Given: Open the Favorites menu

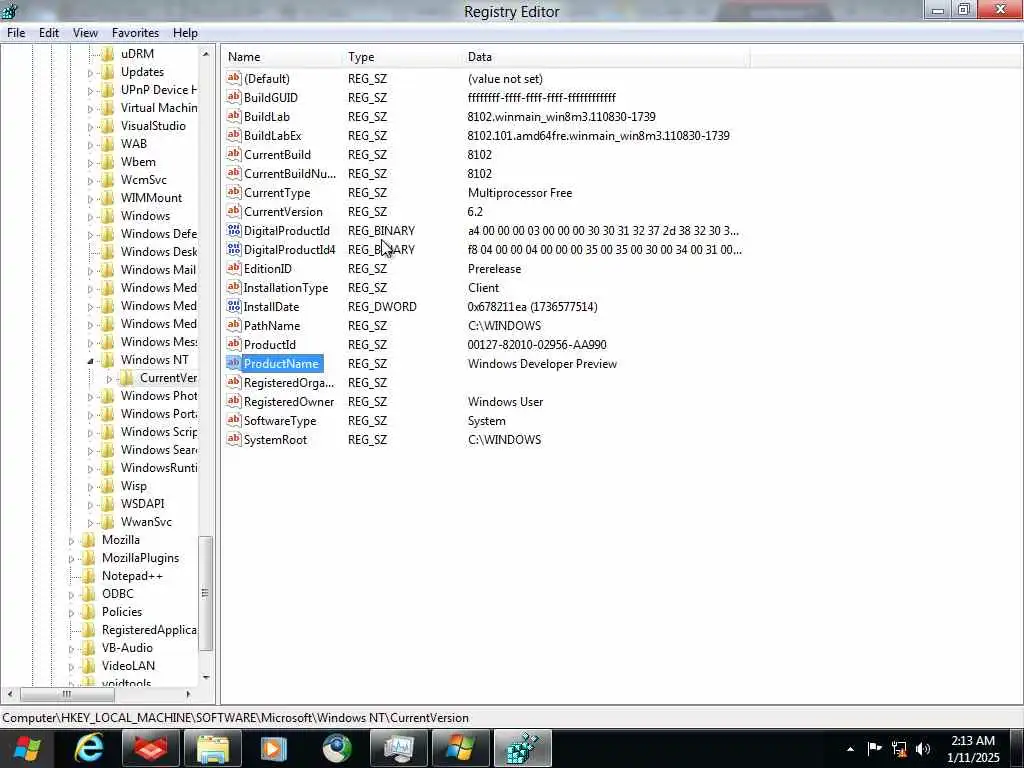Looking at the screenshot, I should [x=135, y=33].
